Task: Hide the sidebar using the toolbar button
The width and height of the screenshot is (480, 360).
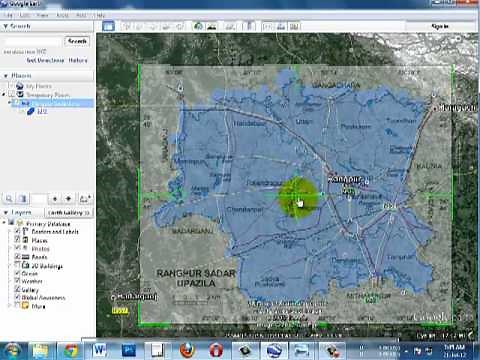Action: (108, 26)
